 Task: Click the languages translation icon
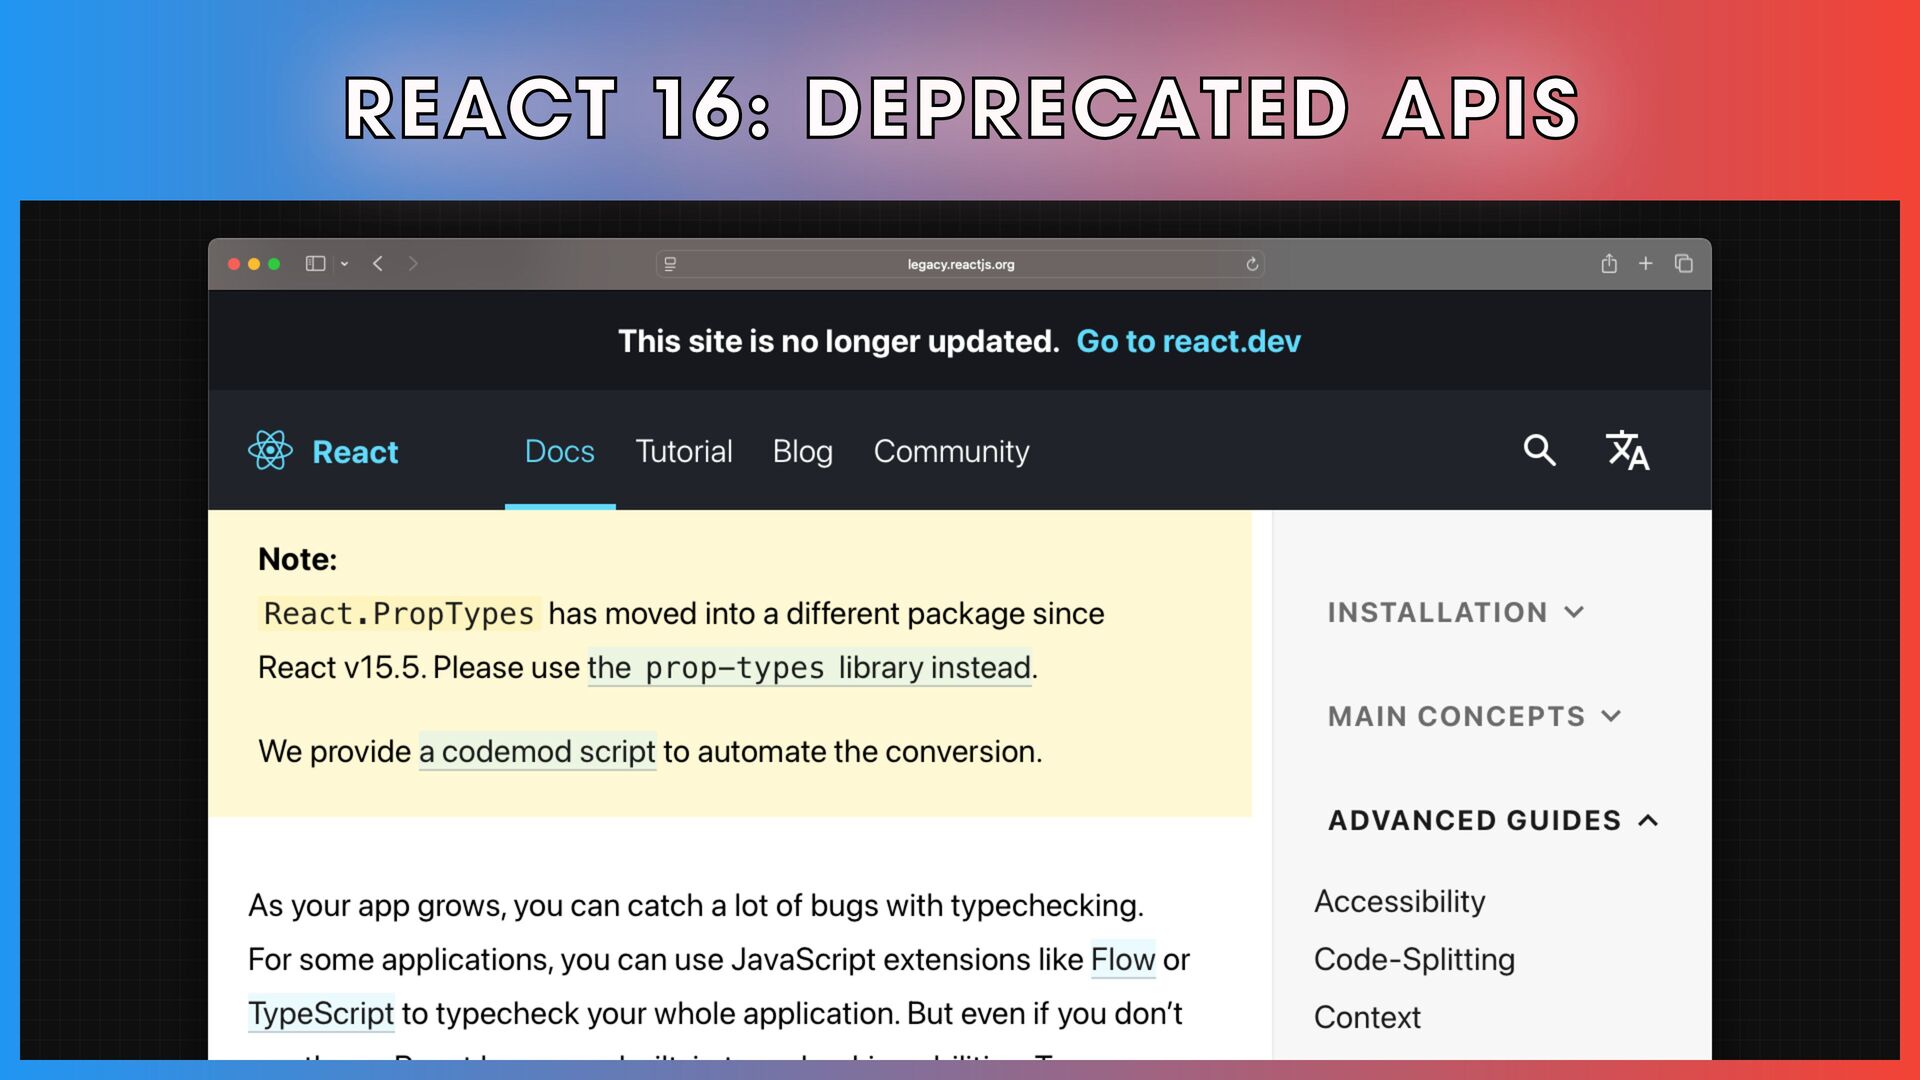pyautogui.click(x=1627, y=451)
